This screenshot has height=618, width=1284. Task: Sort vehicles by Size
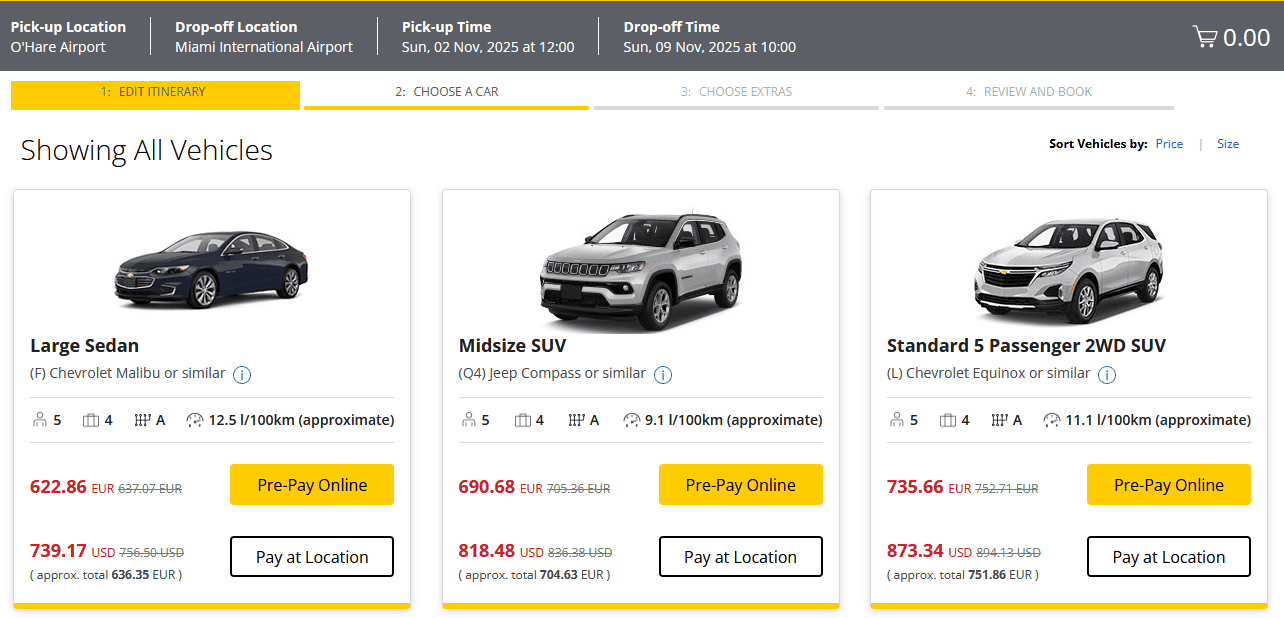click(x=1228, y=144)
